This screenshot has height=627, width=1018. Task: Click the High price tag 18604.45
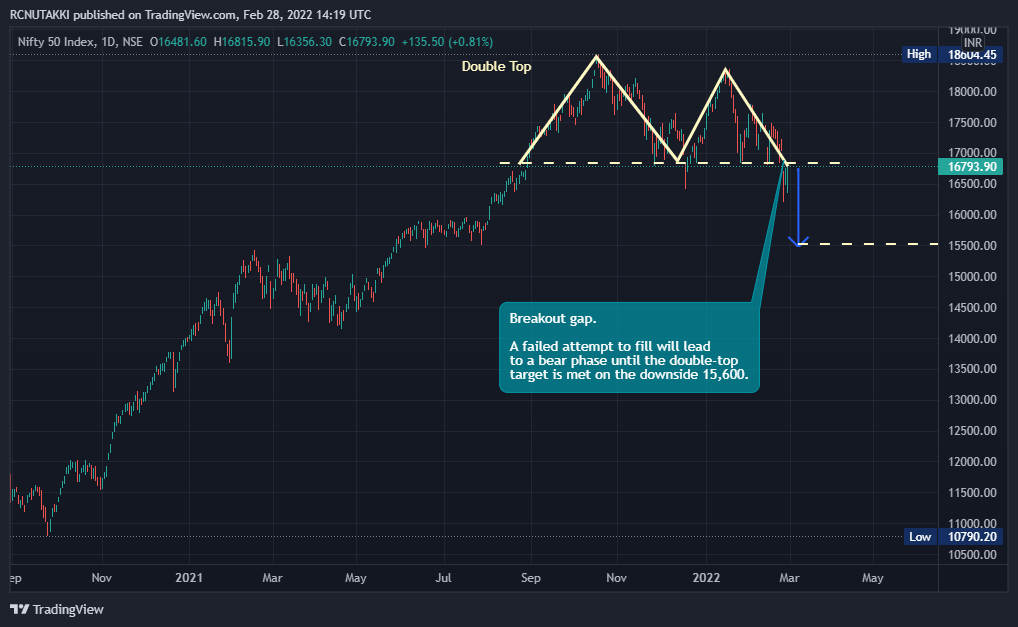(971, 55)
